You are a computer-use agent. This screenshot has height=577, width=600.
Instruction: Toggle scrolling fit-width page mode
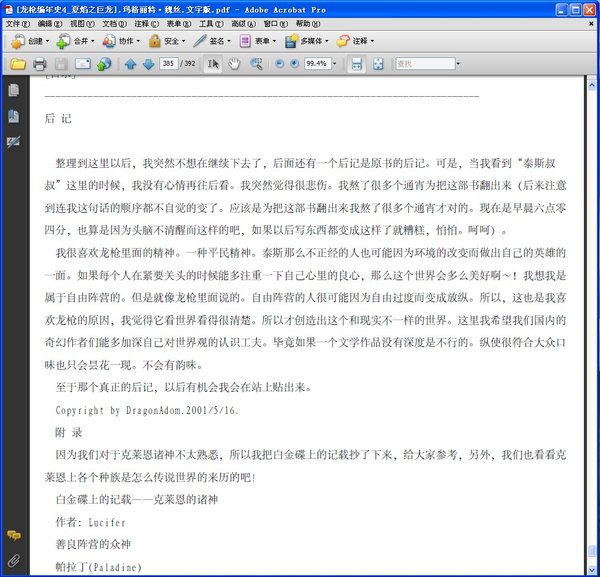click(x=357, y=64)
